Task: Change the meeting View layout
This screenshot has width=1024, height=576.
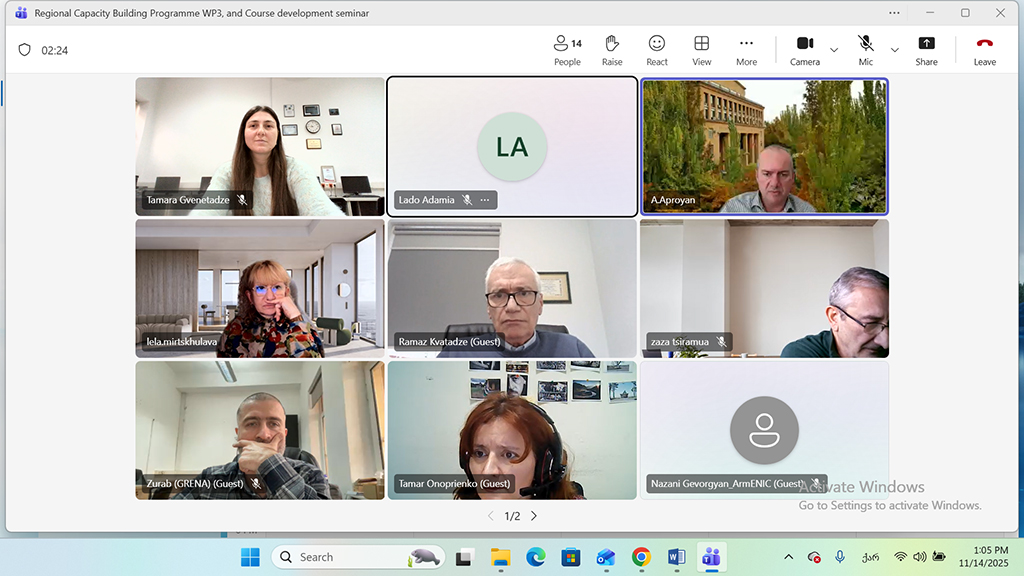Action: [702, 50]
